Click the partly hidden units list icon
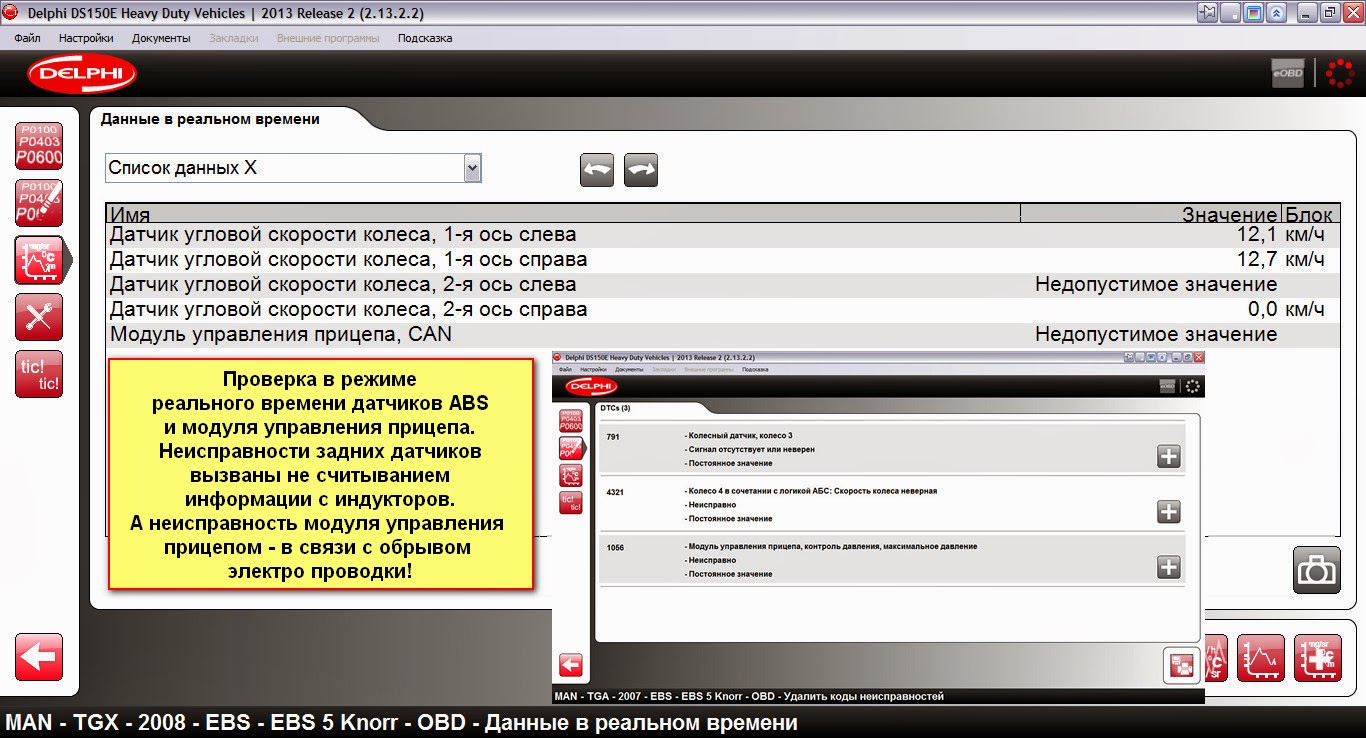The width and height of the screenshot is (1366, 738). point(1217,658)
